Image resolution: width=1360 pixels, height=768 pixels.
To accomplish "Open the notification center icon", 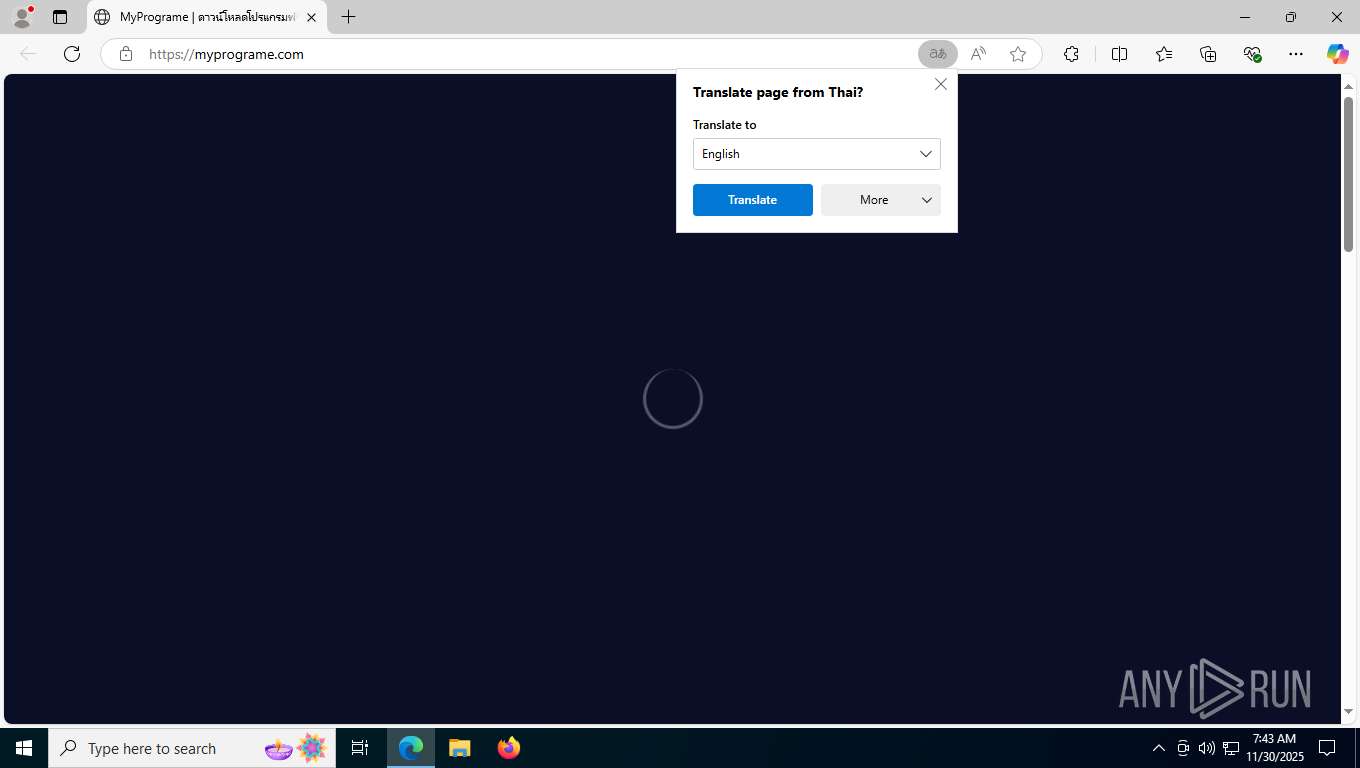I will 1327,748.
